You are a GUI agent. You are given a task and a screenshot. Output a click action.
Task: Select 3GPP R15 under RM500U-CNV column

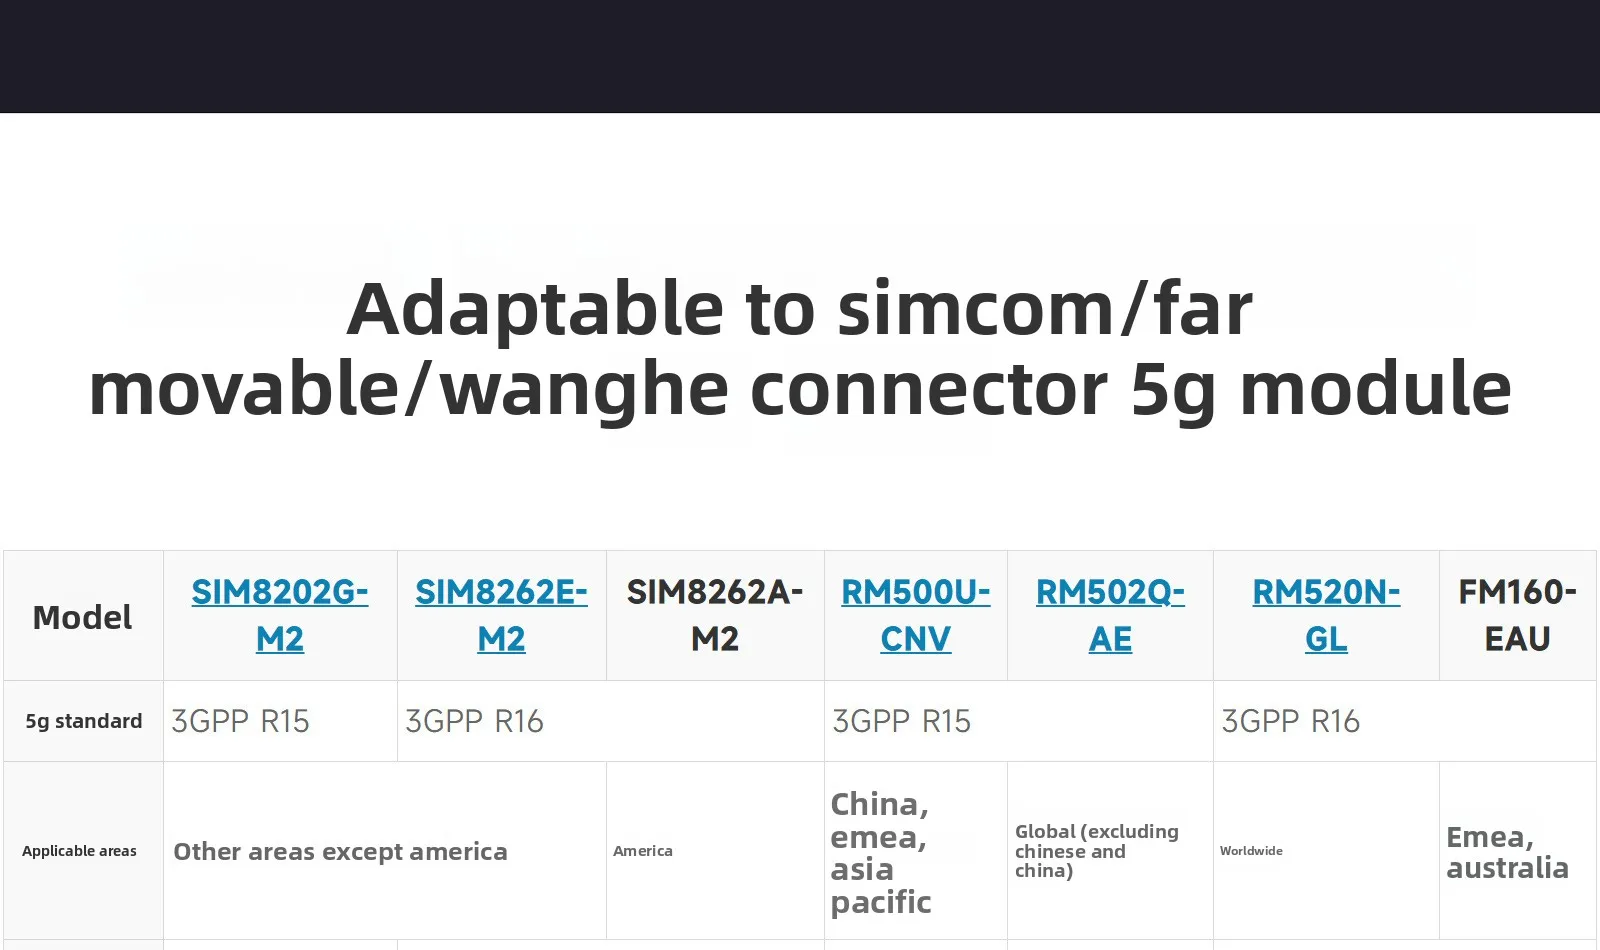coord(902,721)
